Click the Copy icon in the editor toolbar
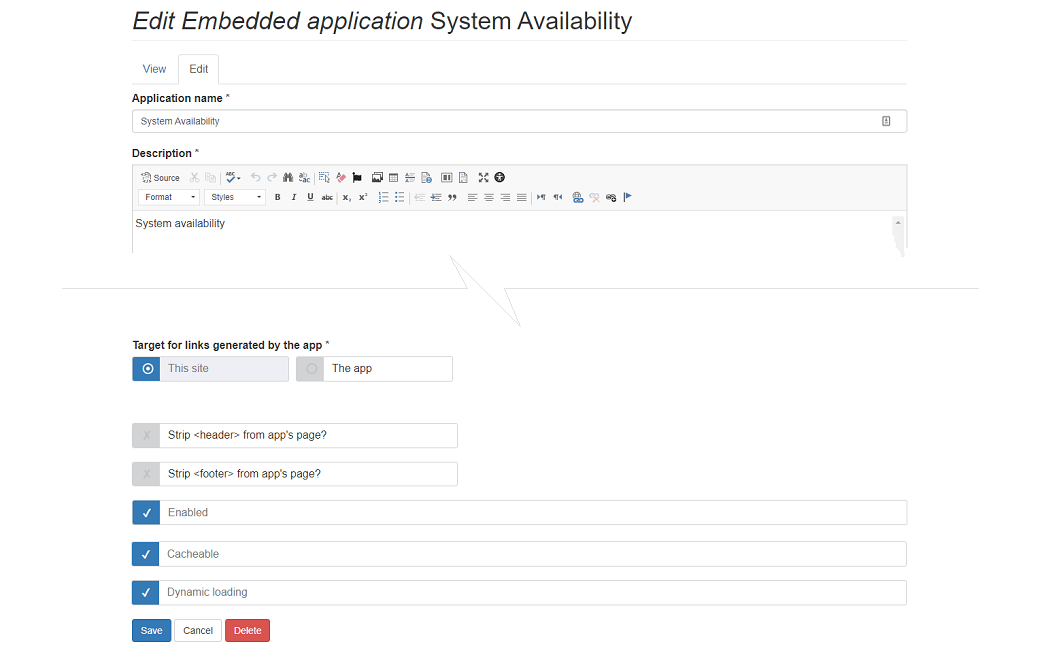Viewport: 1042px width, 657px height. (x=210, y=177)
